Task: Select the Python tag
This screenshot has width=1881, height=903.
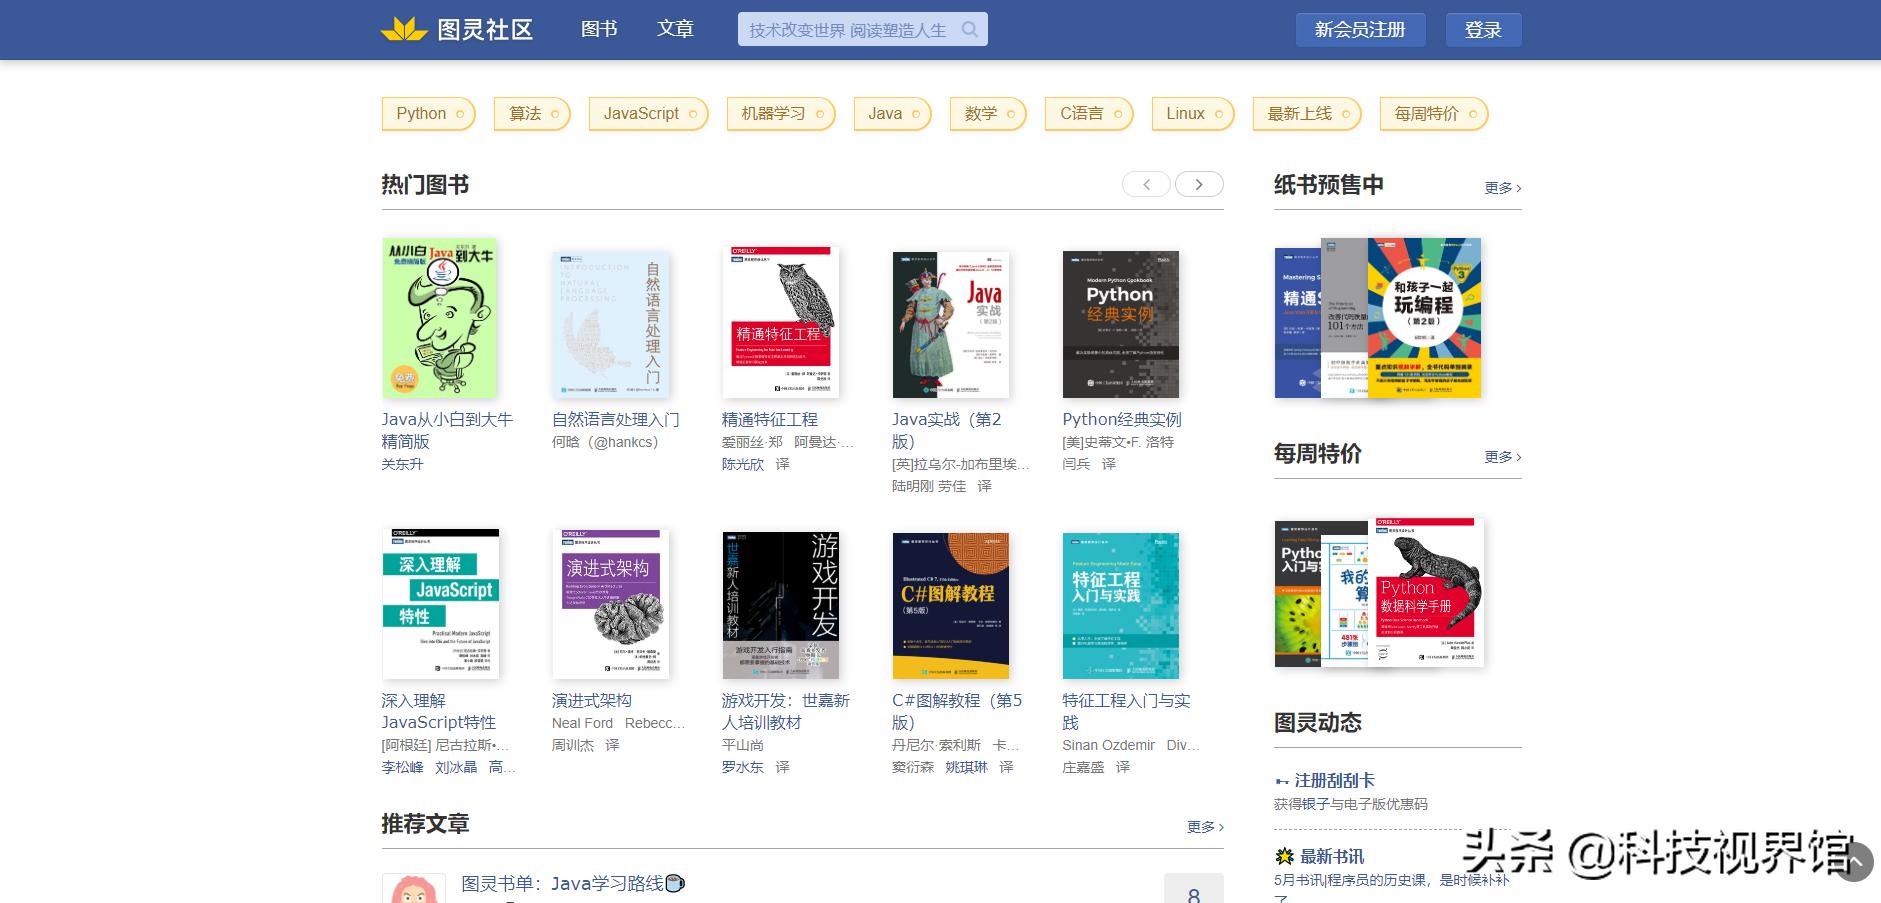Action: (x=428, y=114)
